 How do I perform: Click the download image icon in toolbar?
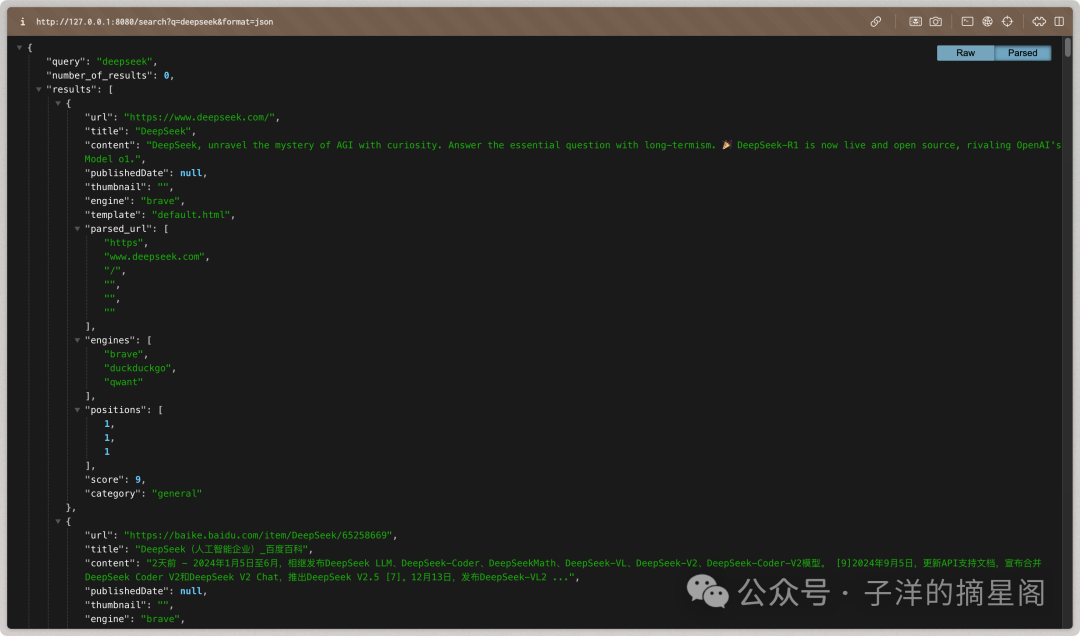[915, 22]
